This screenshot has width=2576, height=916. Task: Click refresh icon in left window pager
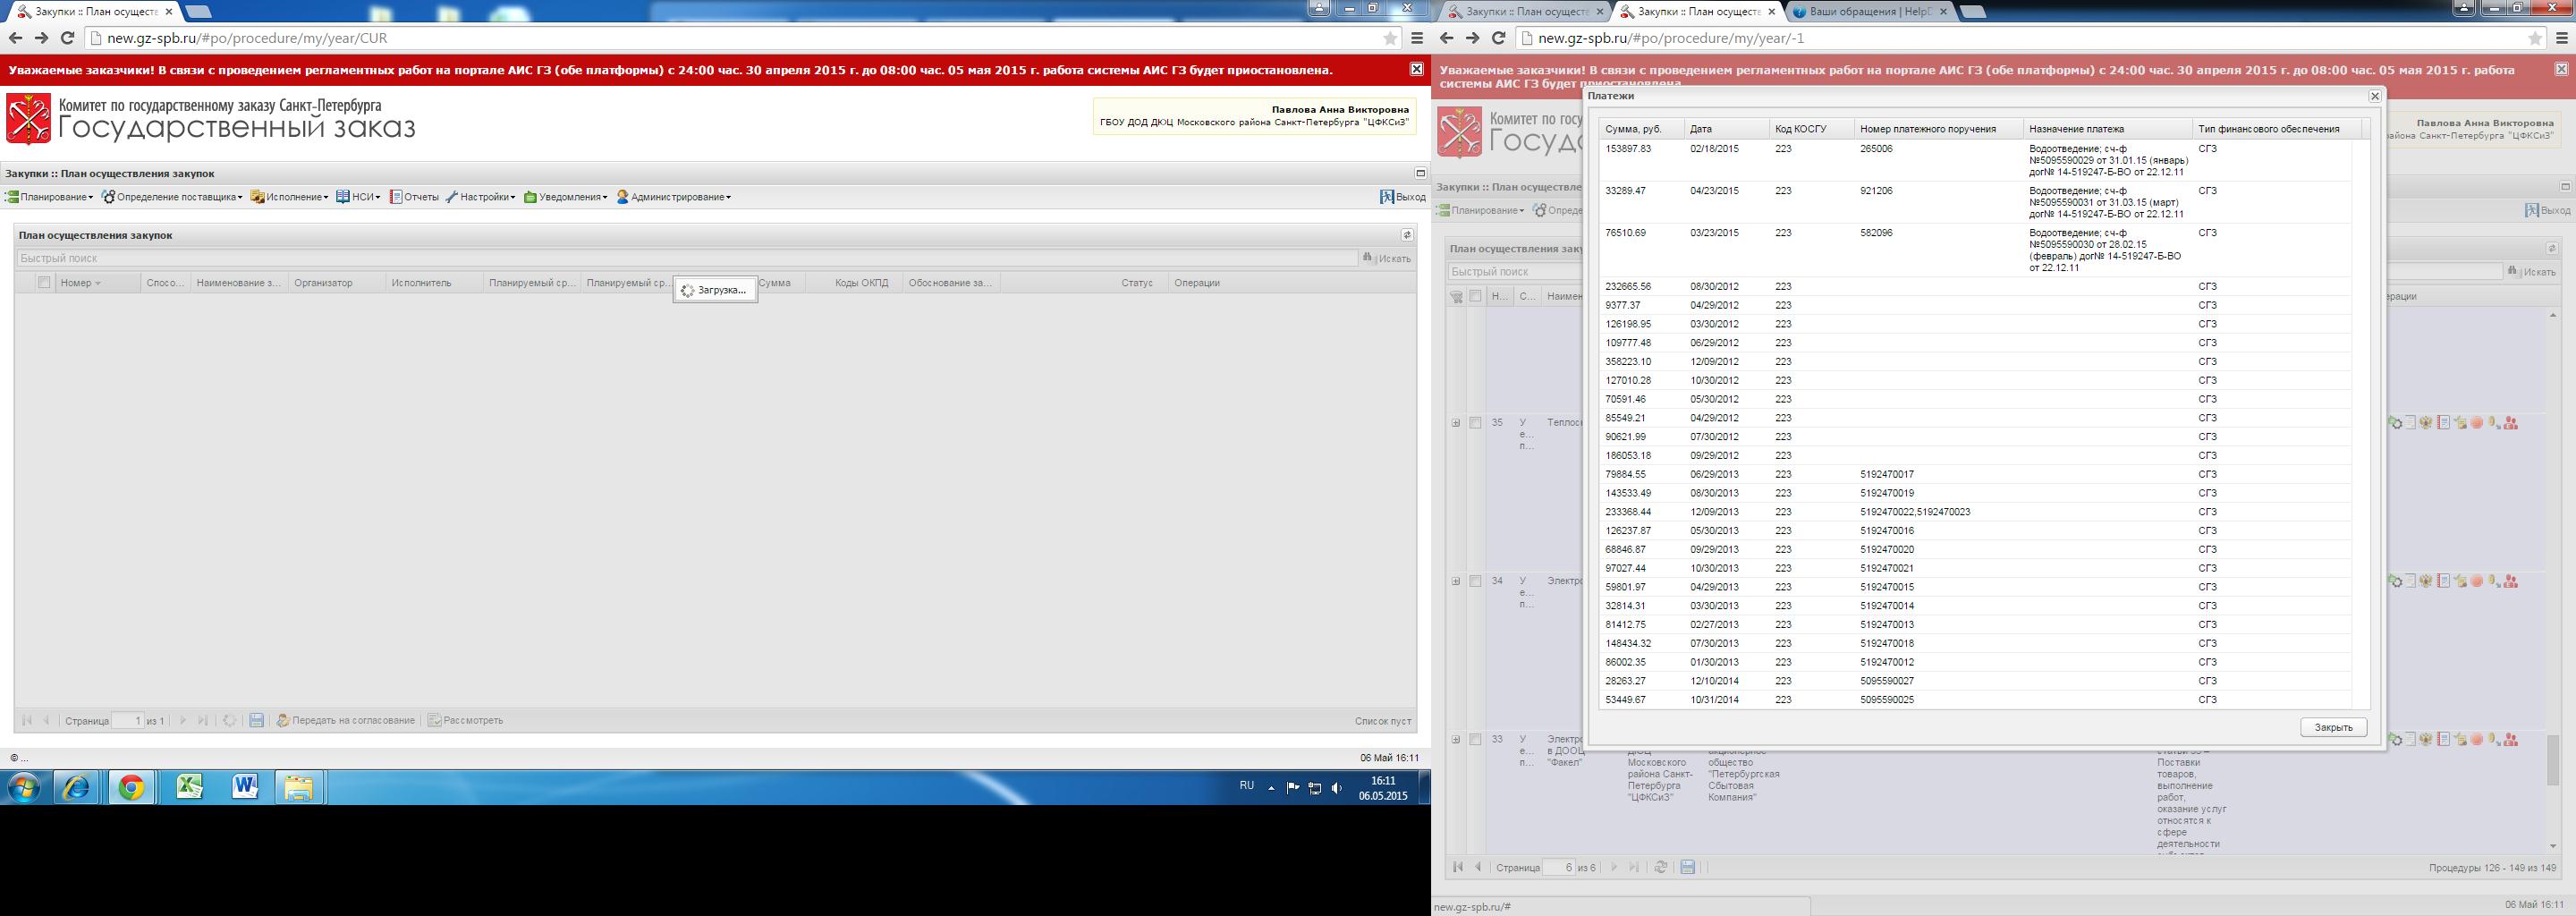coord(229,720)
